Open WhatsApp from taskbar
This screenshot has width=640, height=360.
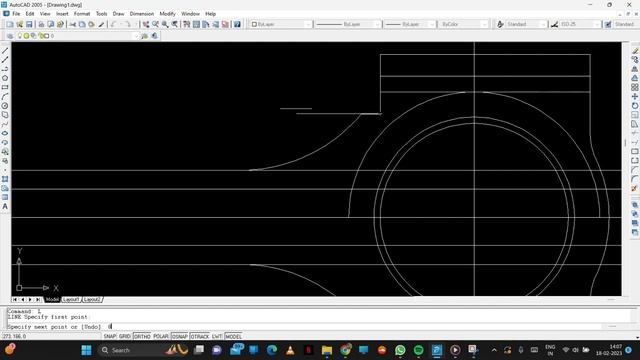pos(400,350)
